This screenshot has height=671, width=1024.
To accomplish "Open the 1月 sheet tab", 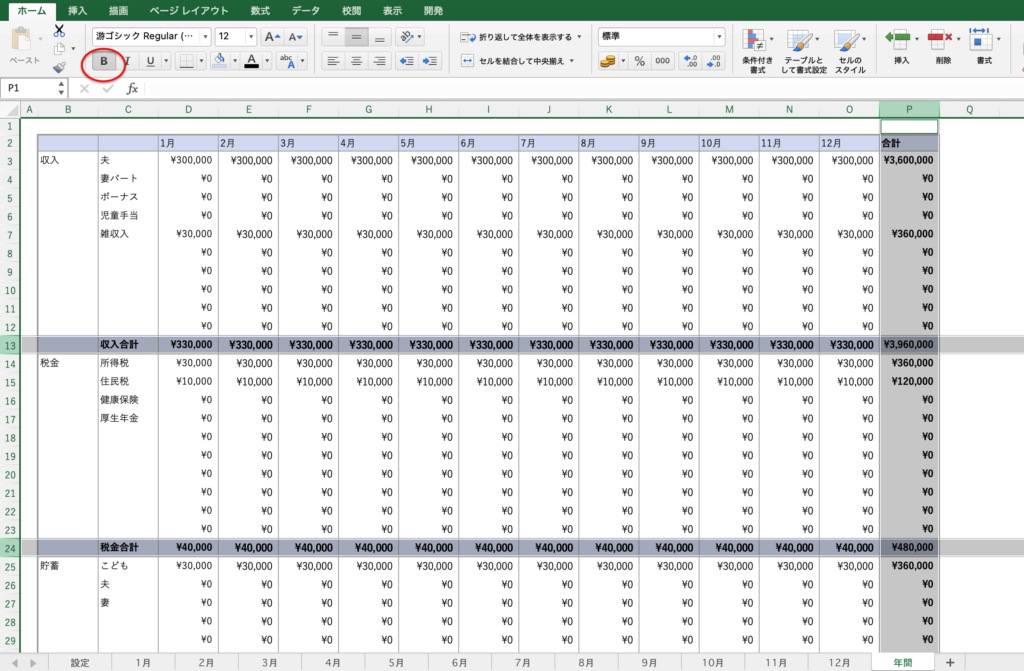I will pos(142,662).
